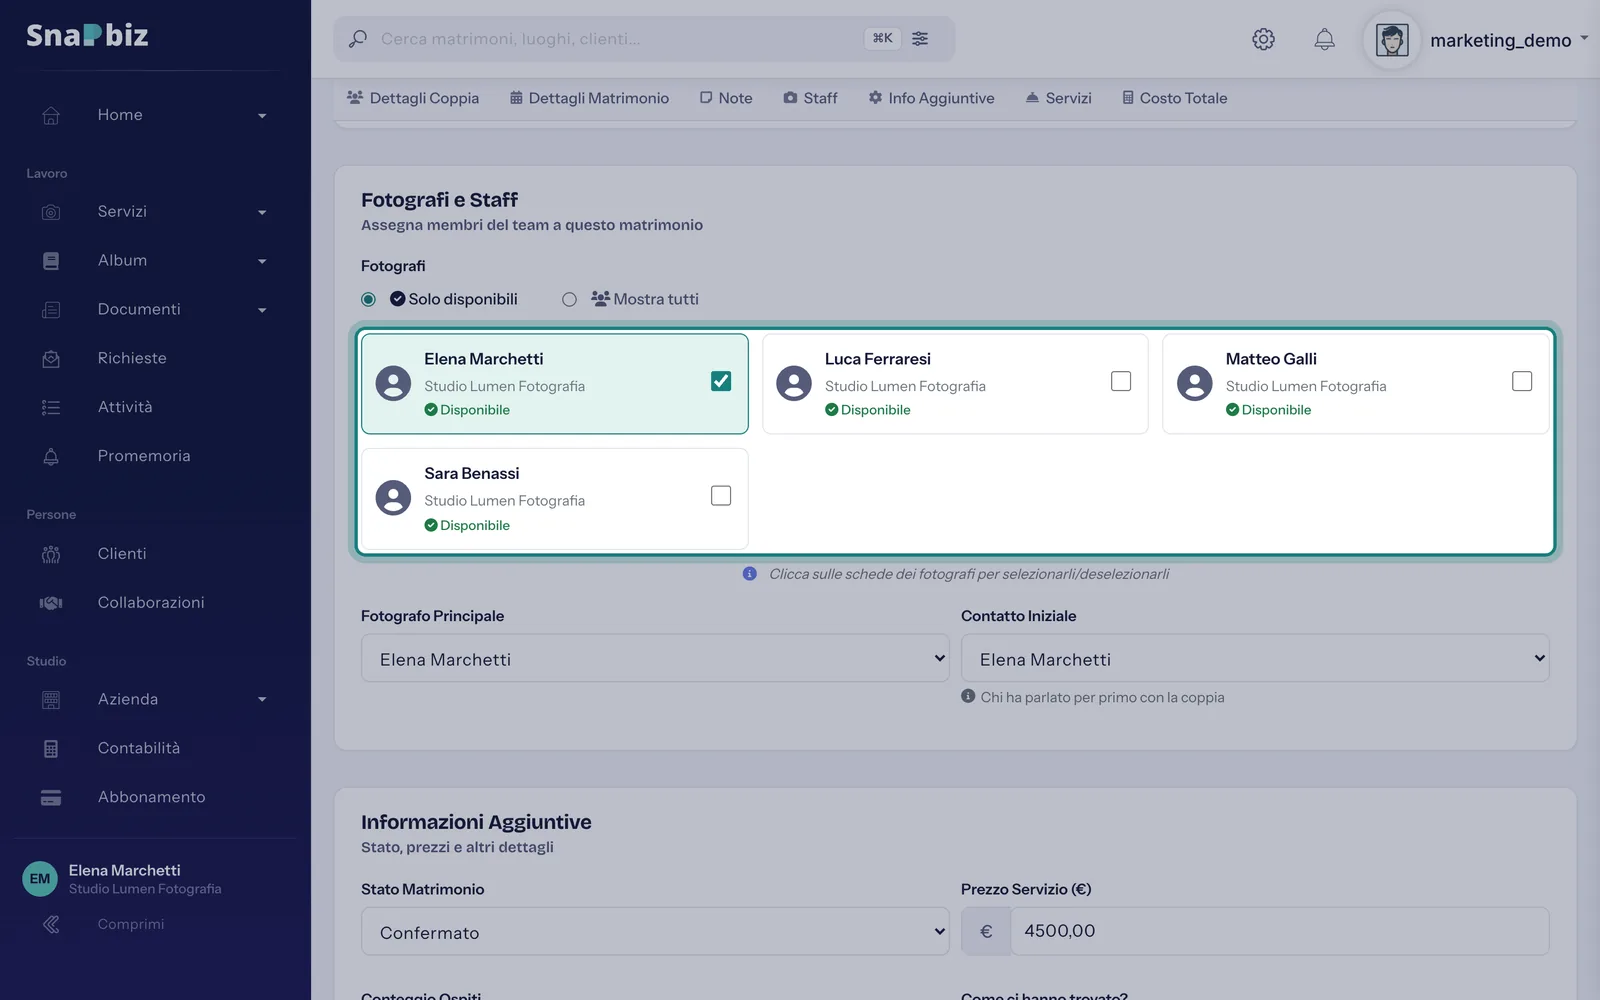Go to the Dettagli Coppia tab
1600x1000 pixels.
click(413, 98)
